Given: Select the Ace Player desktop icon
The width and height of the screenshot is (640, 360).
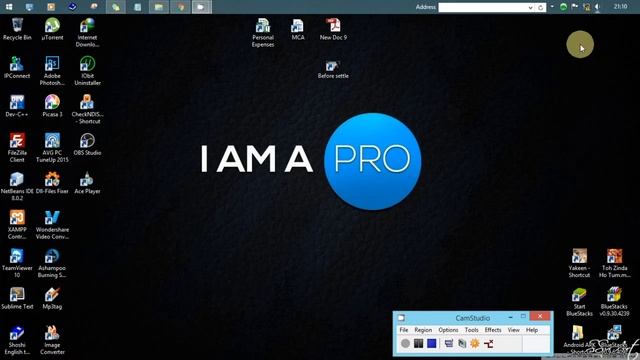Looking at the screenshot, I should (87, 183).
